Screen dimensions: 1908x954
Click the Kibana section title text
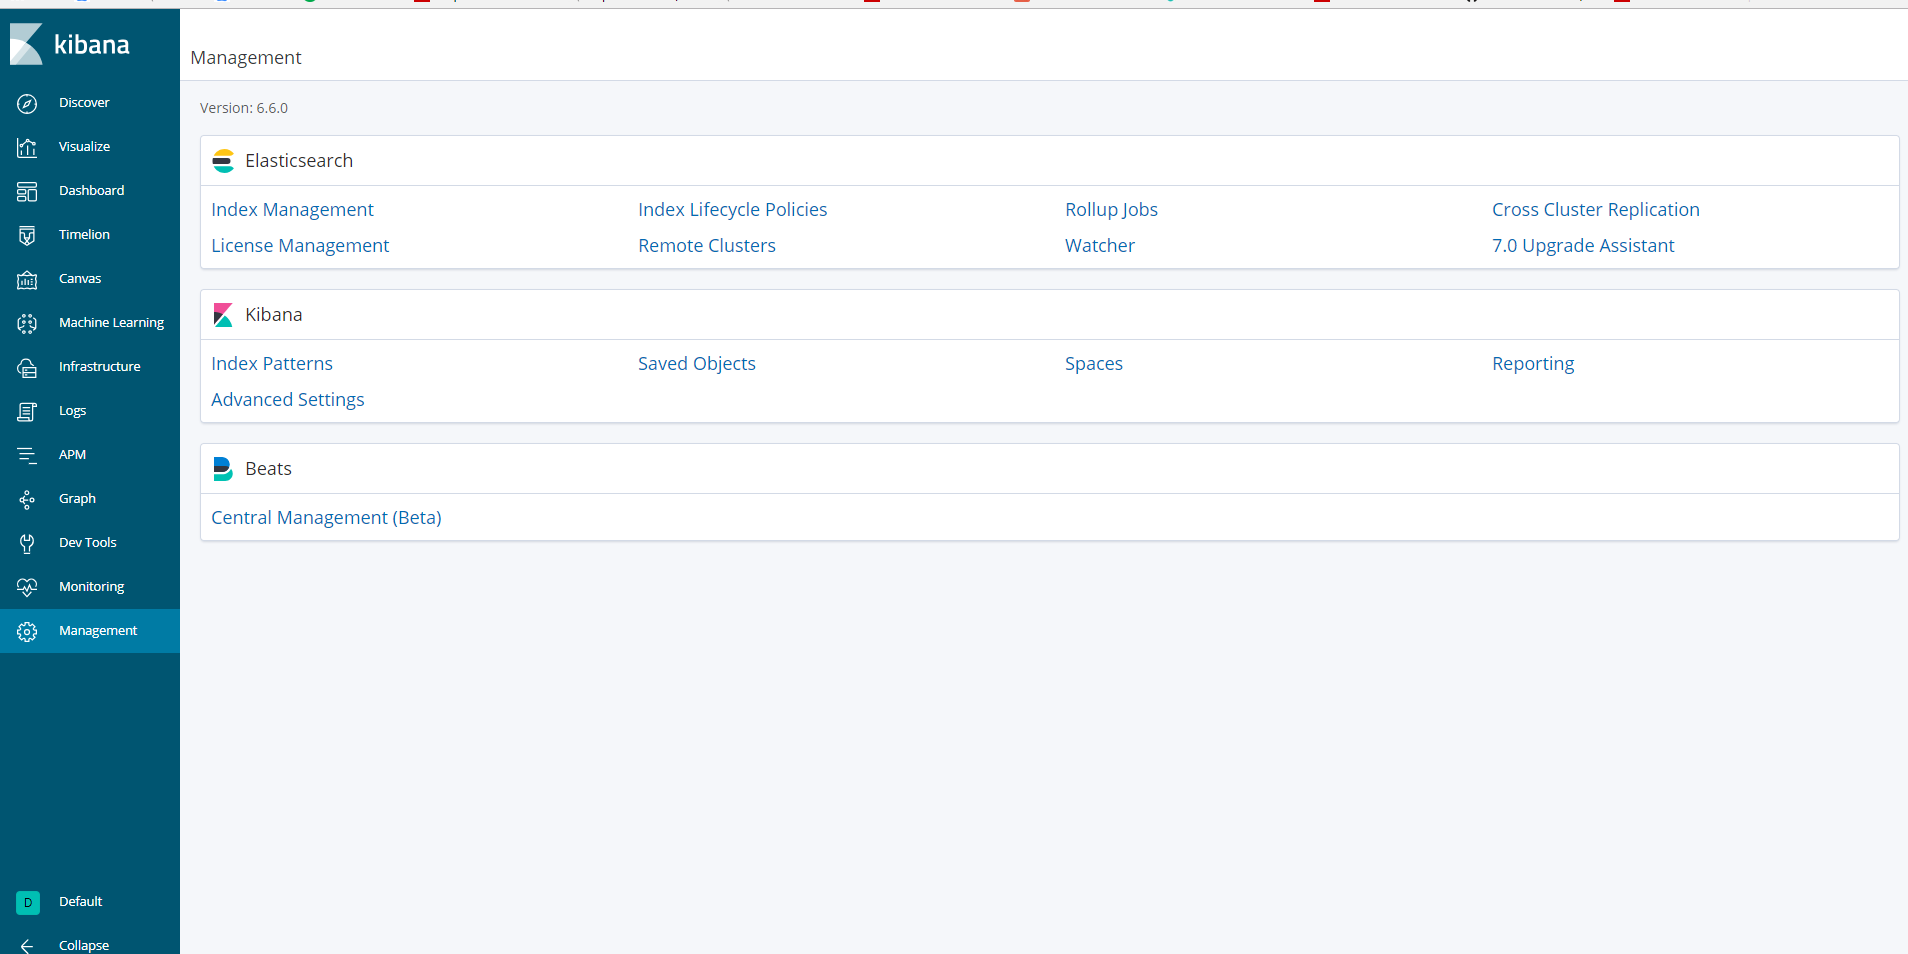[x=273, y=315]
